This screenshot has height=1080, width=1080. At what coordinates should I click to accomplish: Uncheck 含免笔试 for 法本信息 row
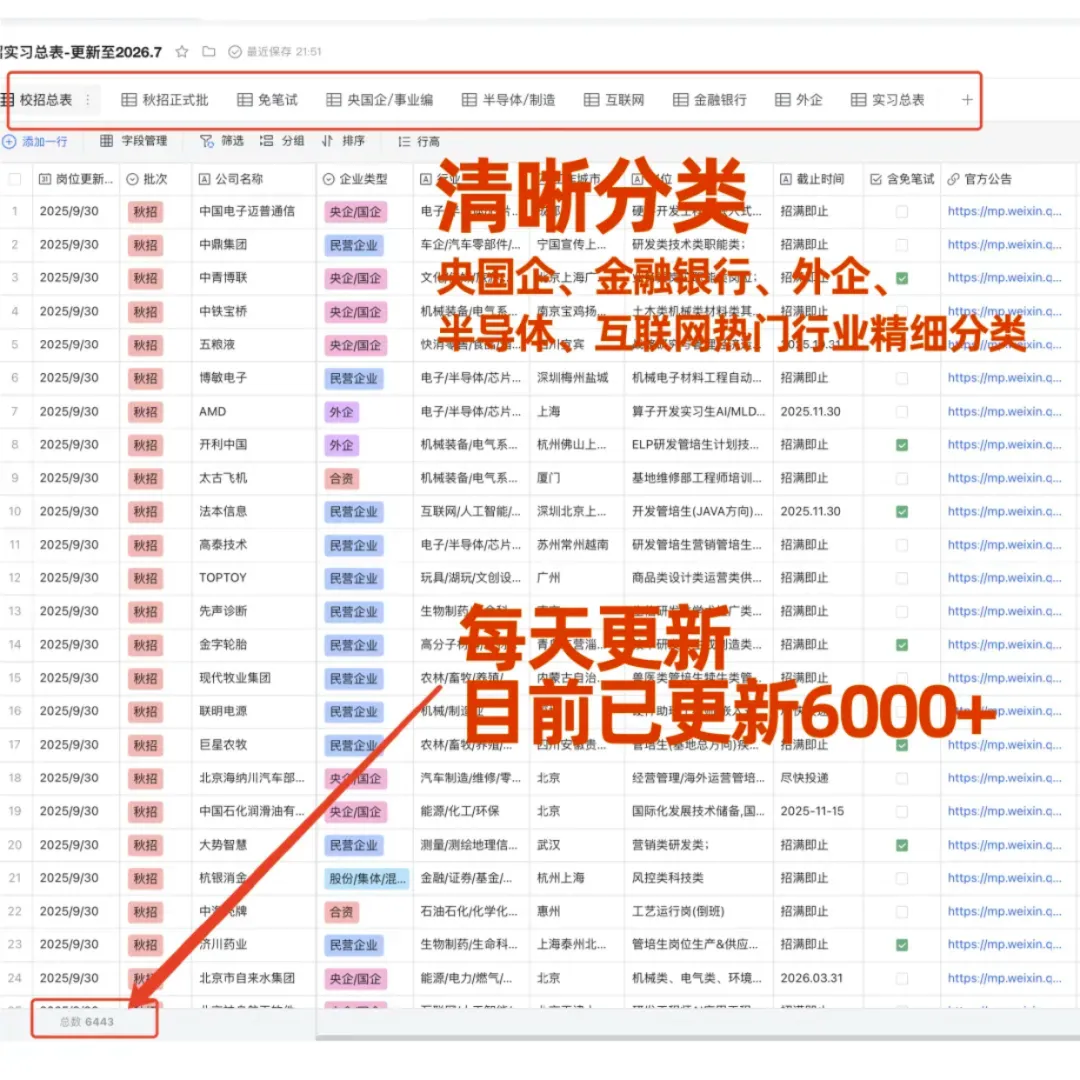tap(902, 512)
